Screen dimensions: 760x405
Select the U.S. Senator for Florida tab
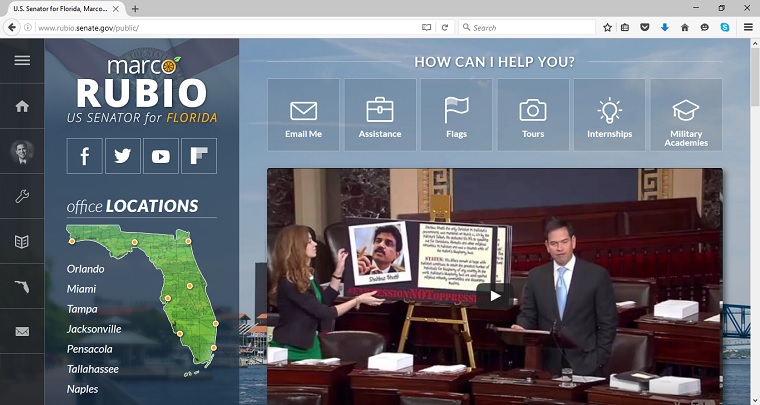(x=65, y=9)
